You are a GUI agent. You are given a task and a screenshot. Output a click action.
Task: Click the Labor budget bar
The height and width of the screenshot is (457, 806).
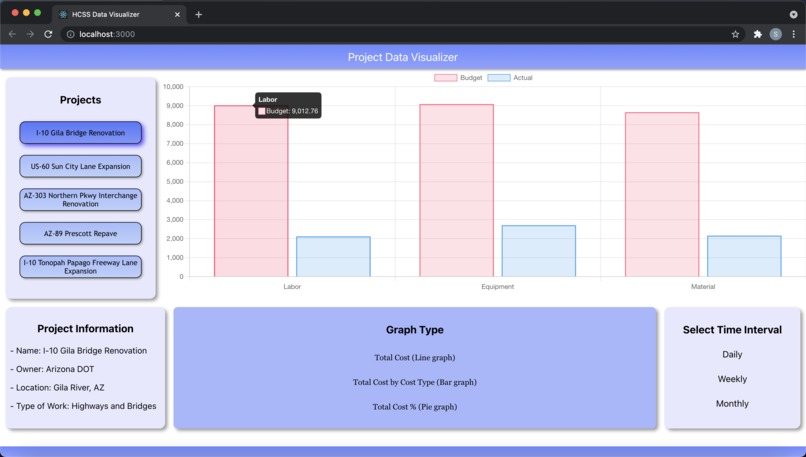tap(251, 191)
